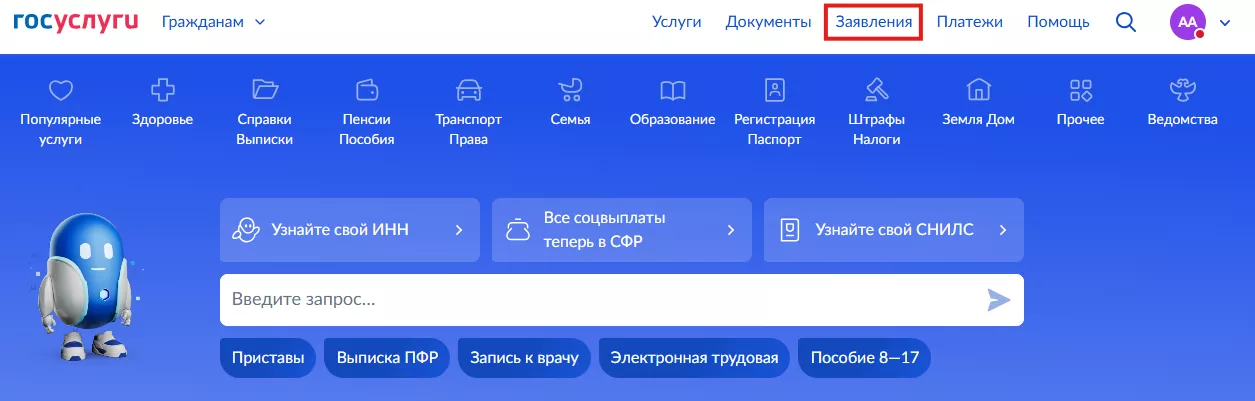Open the Узнайте свой СНИЛС card
The width and height of the screenshot is (1255, 401).
pos(894,230)
